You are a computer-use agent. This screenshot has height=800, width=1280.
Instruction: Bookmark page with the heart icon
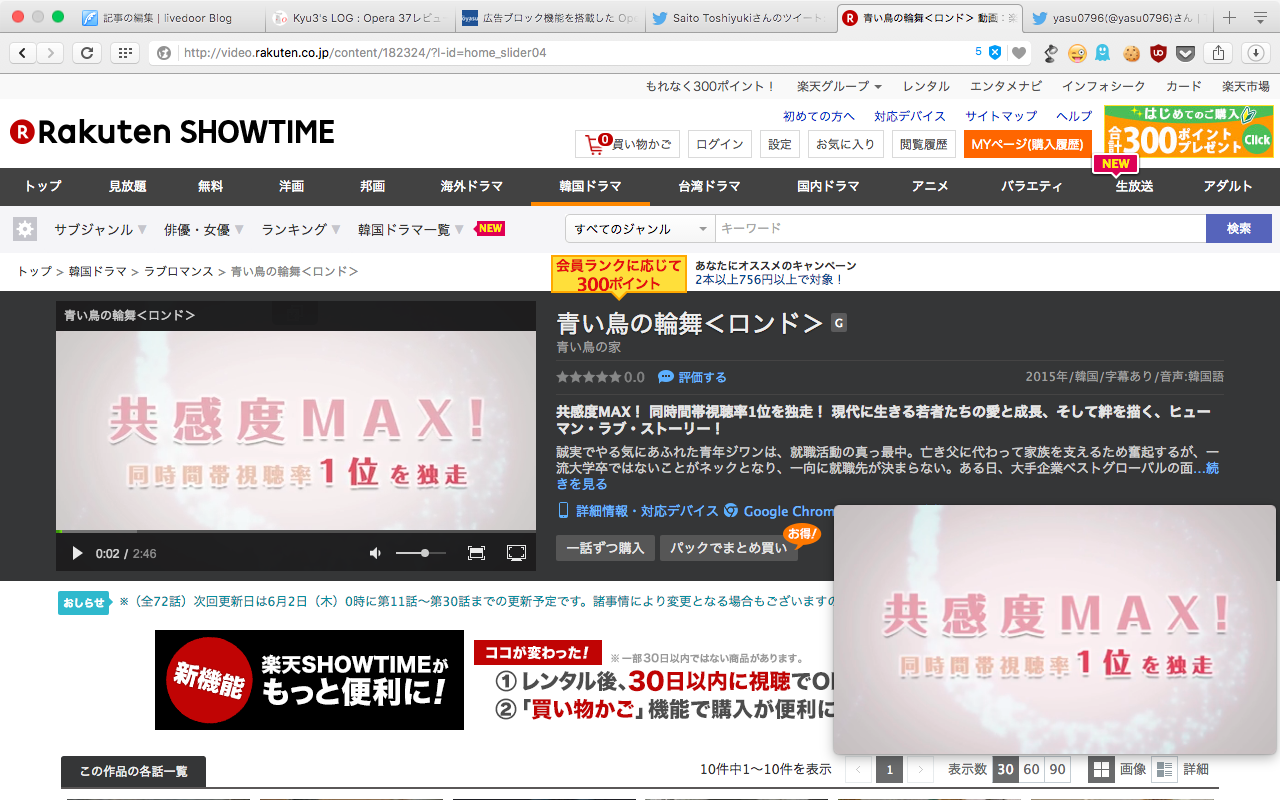coord(1019,53)
